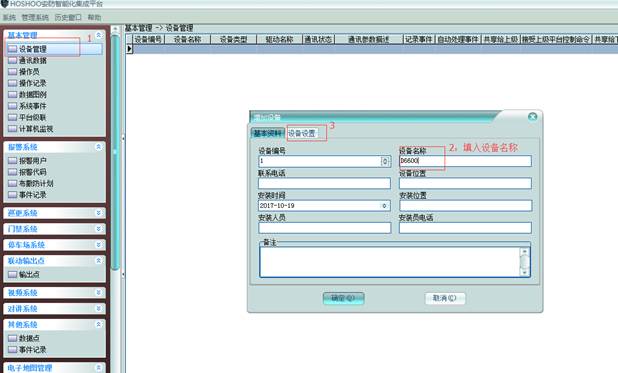Select 操作员 in basic management
Screen dimensions: 618x373
point(29,72)
